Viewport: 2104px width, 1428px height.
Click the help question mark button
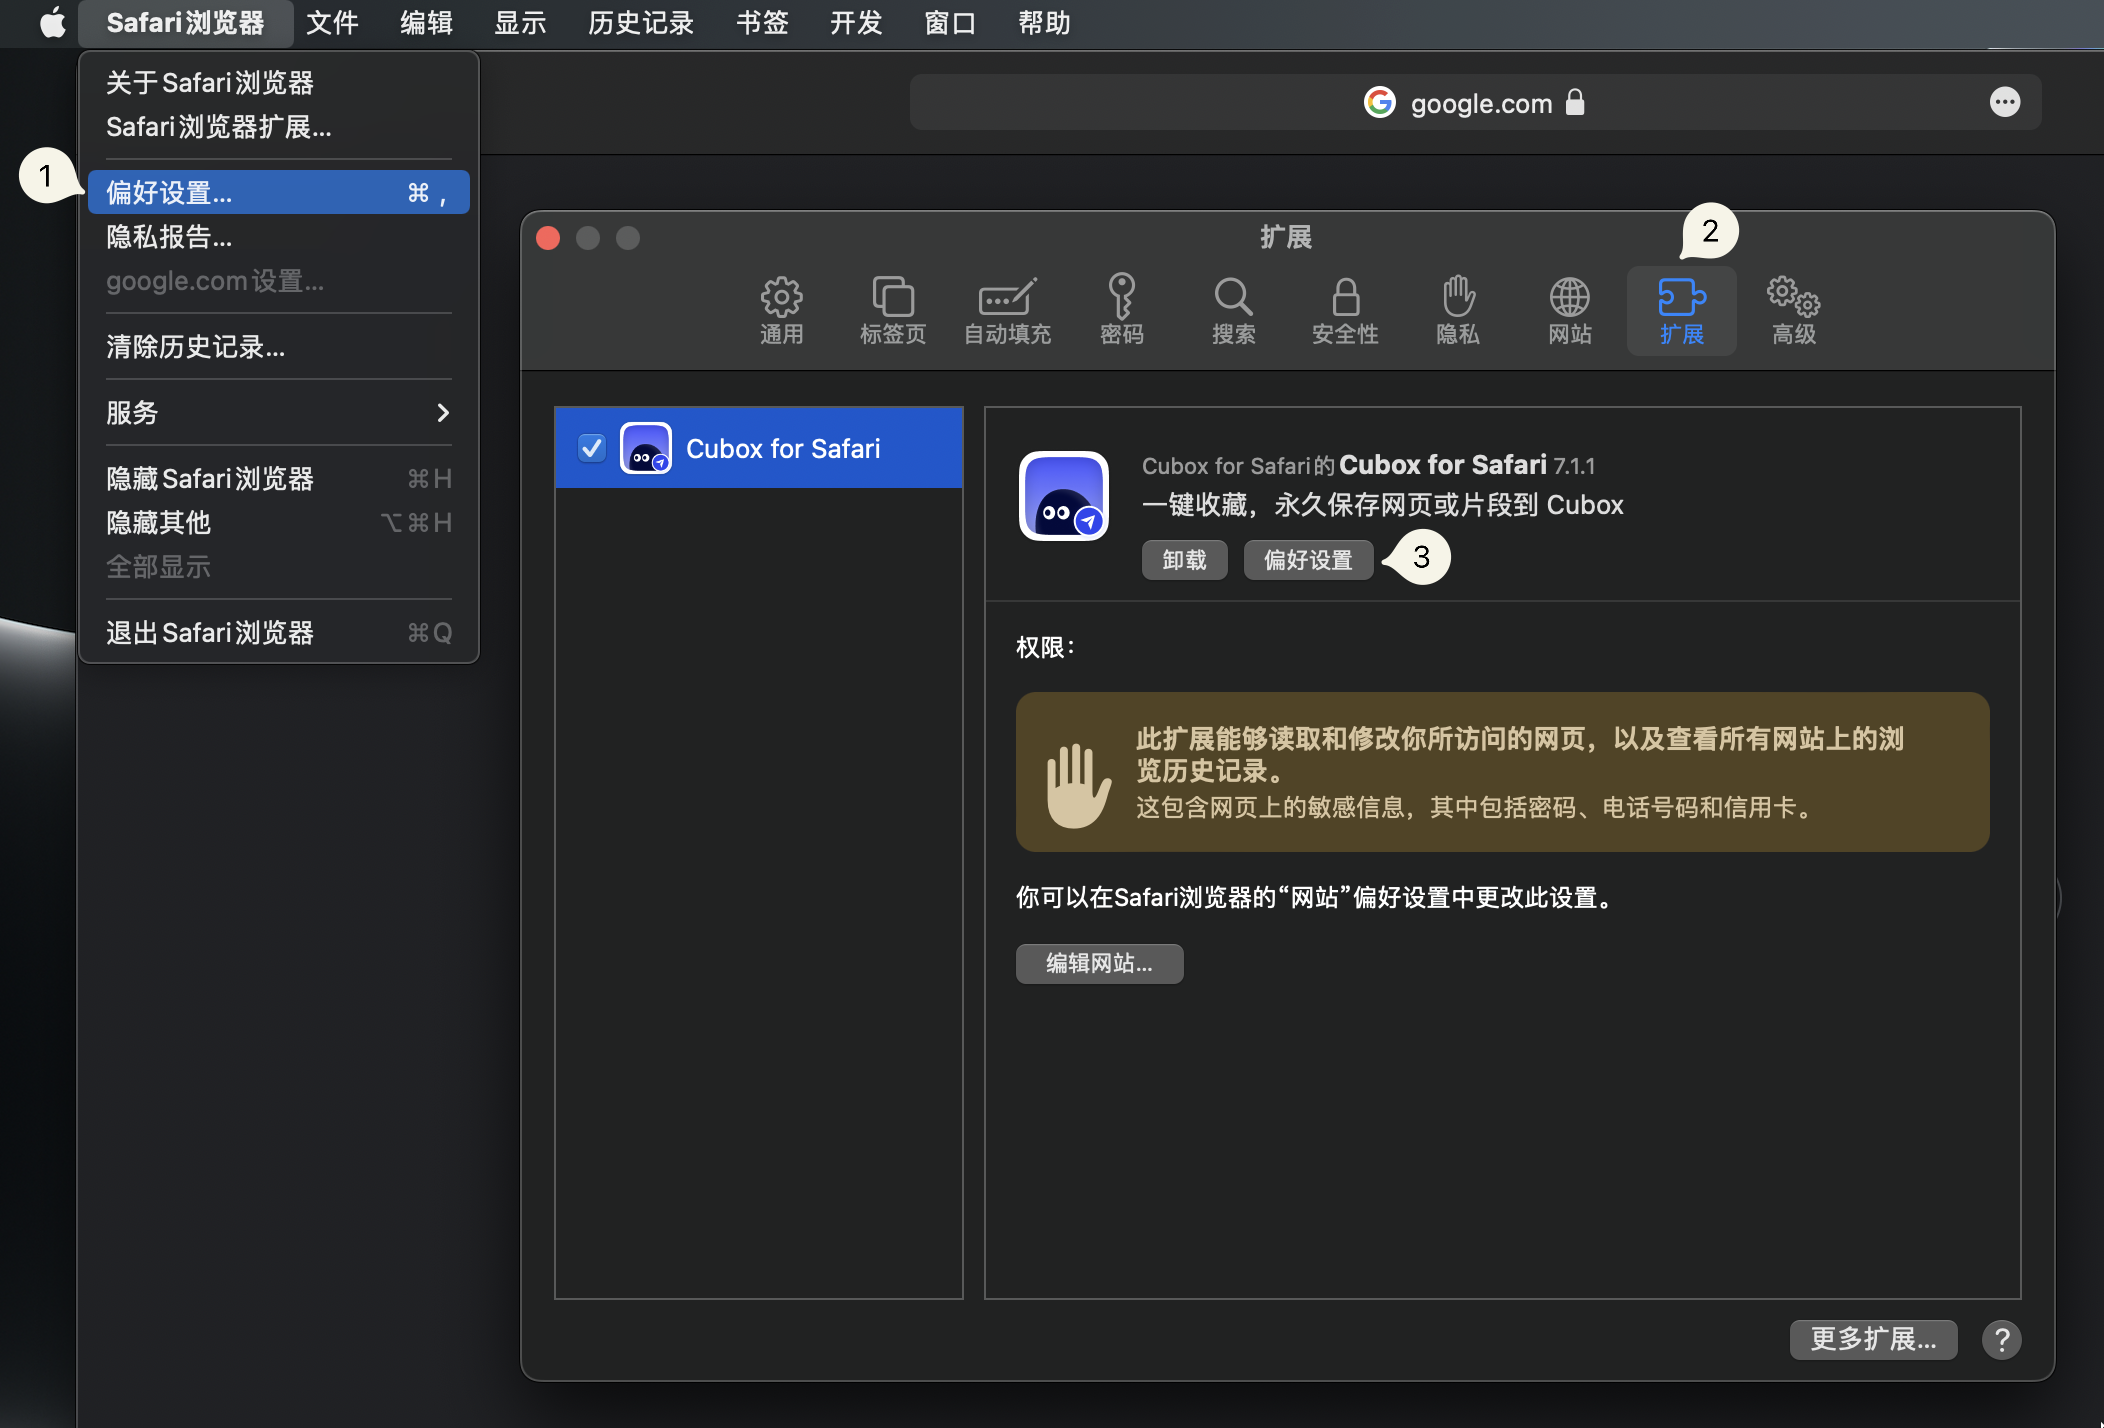click(2001, 1339)
